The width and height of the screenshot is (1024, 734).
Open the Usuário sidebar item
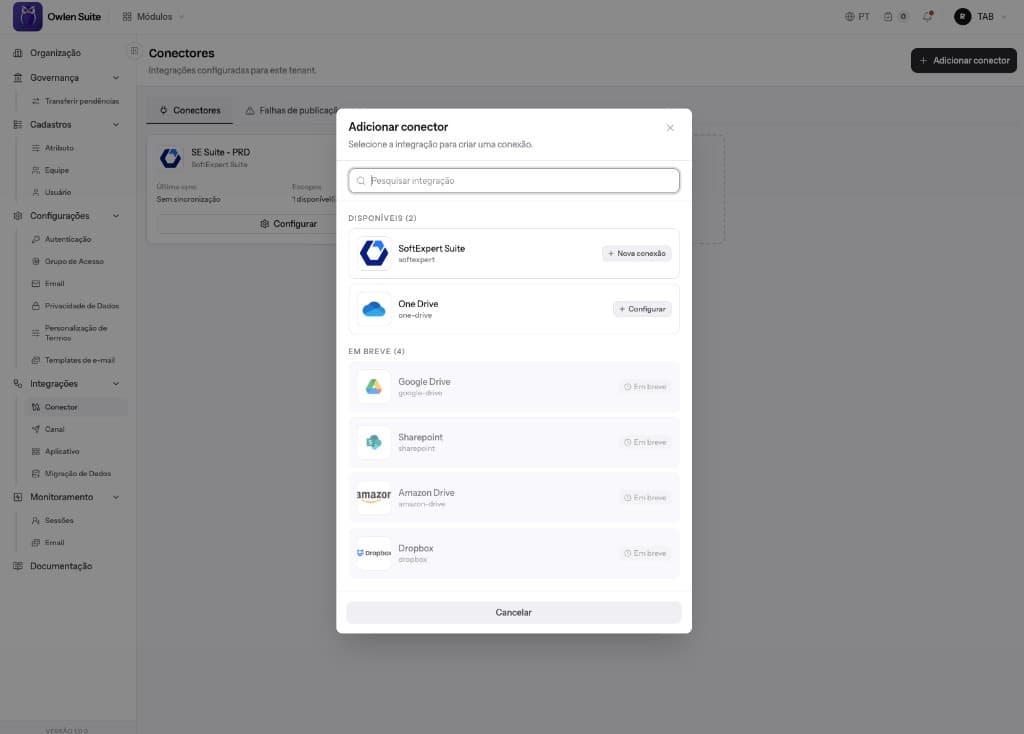click(76, 193)
